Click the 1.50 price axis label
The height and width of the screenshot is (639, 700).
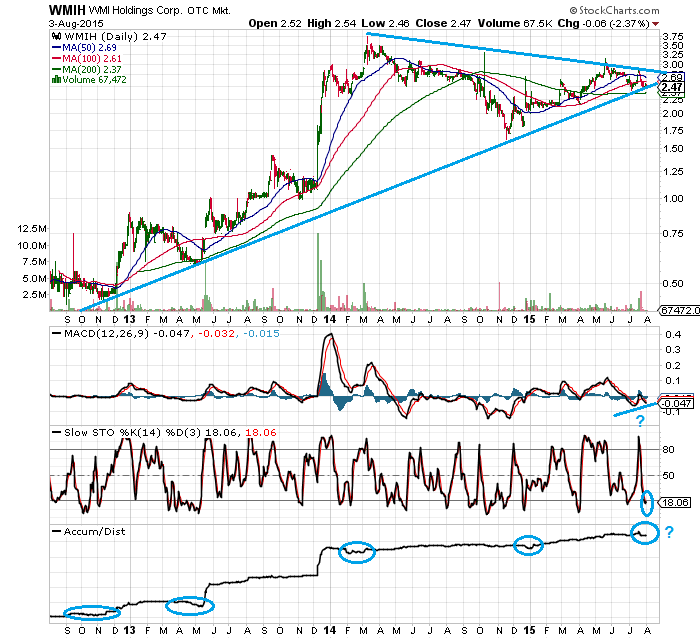click(x=673, y=149)
